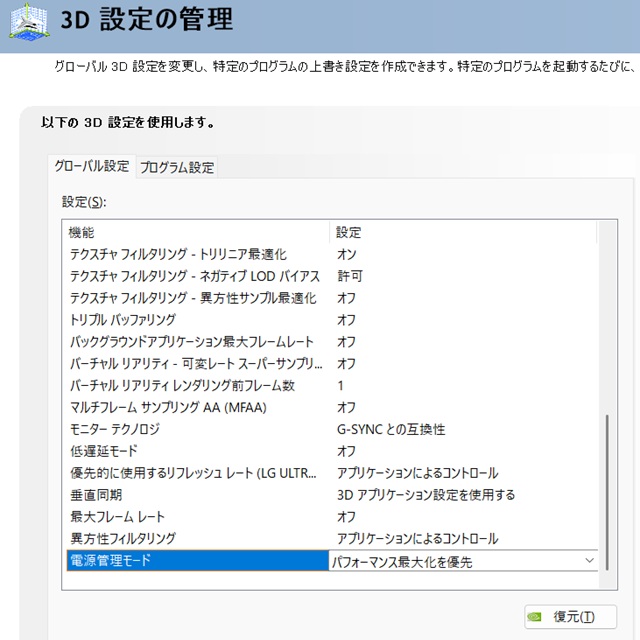Switch to the グローバル設定 tab
Screen dimensions: 640x640
click(x=91, y=166)
